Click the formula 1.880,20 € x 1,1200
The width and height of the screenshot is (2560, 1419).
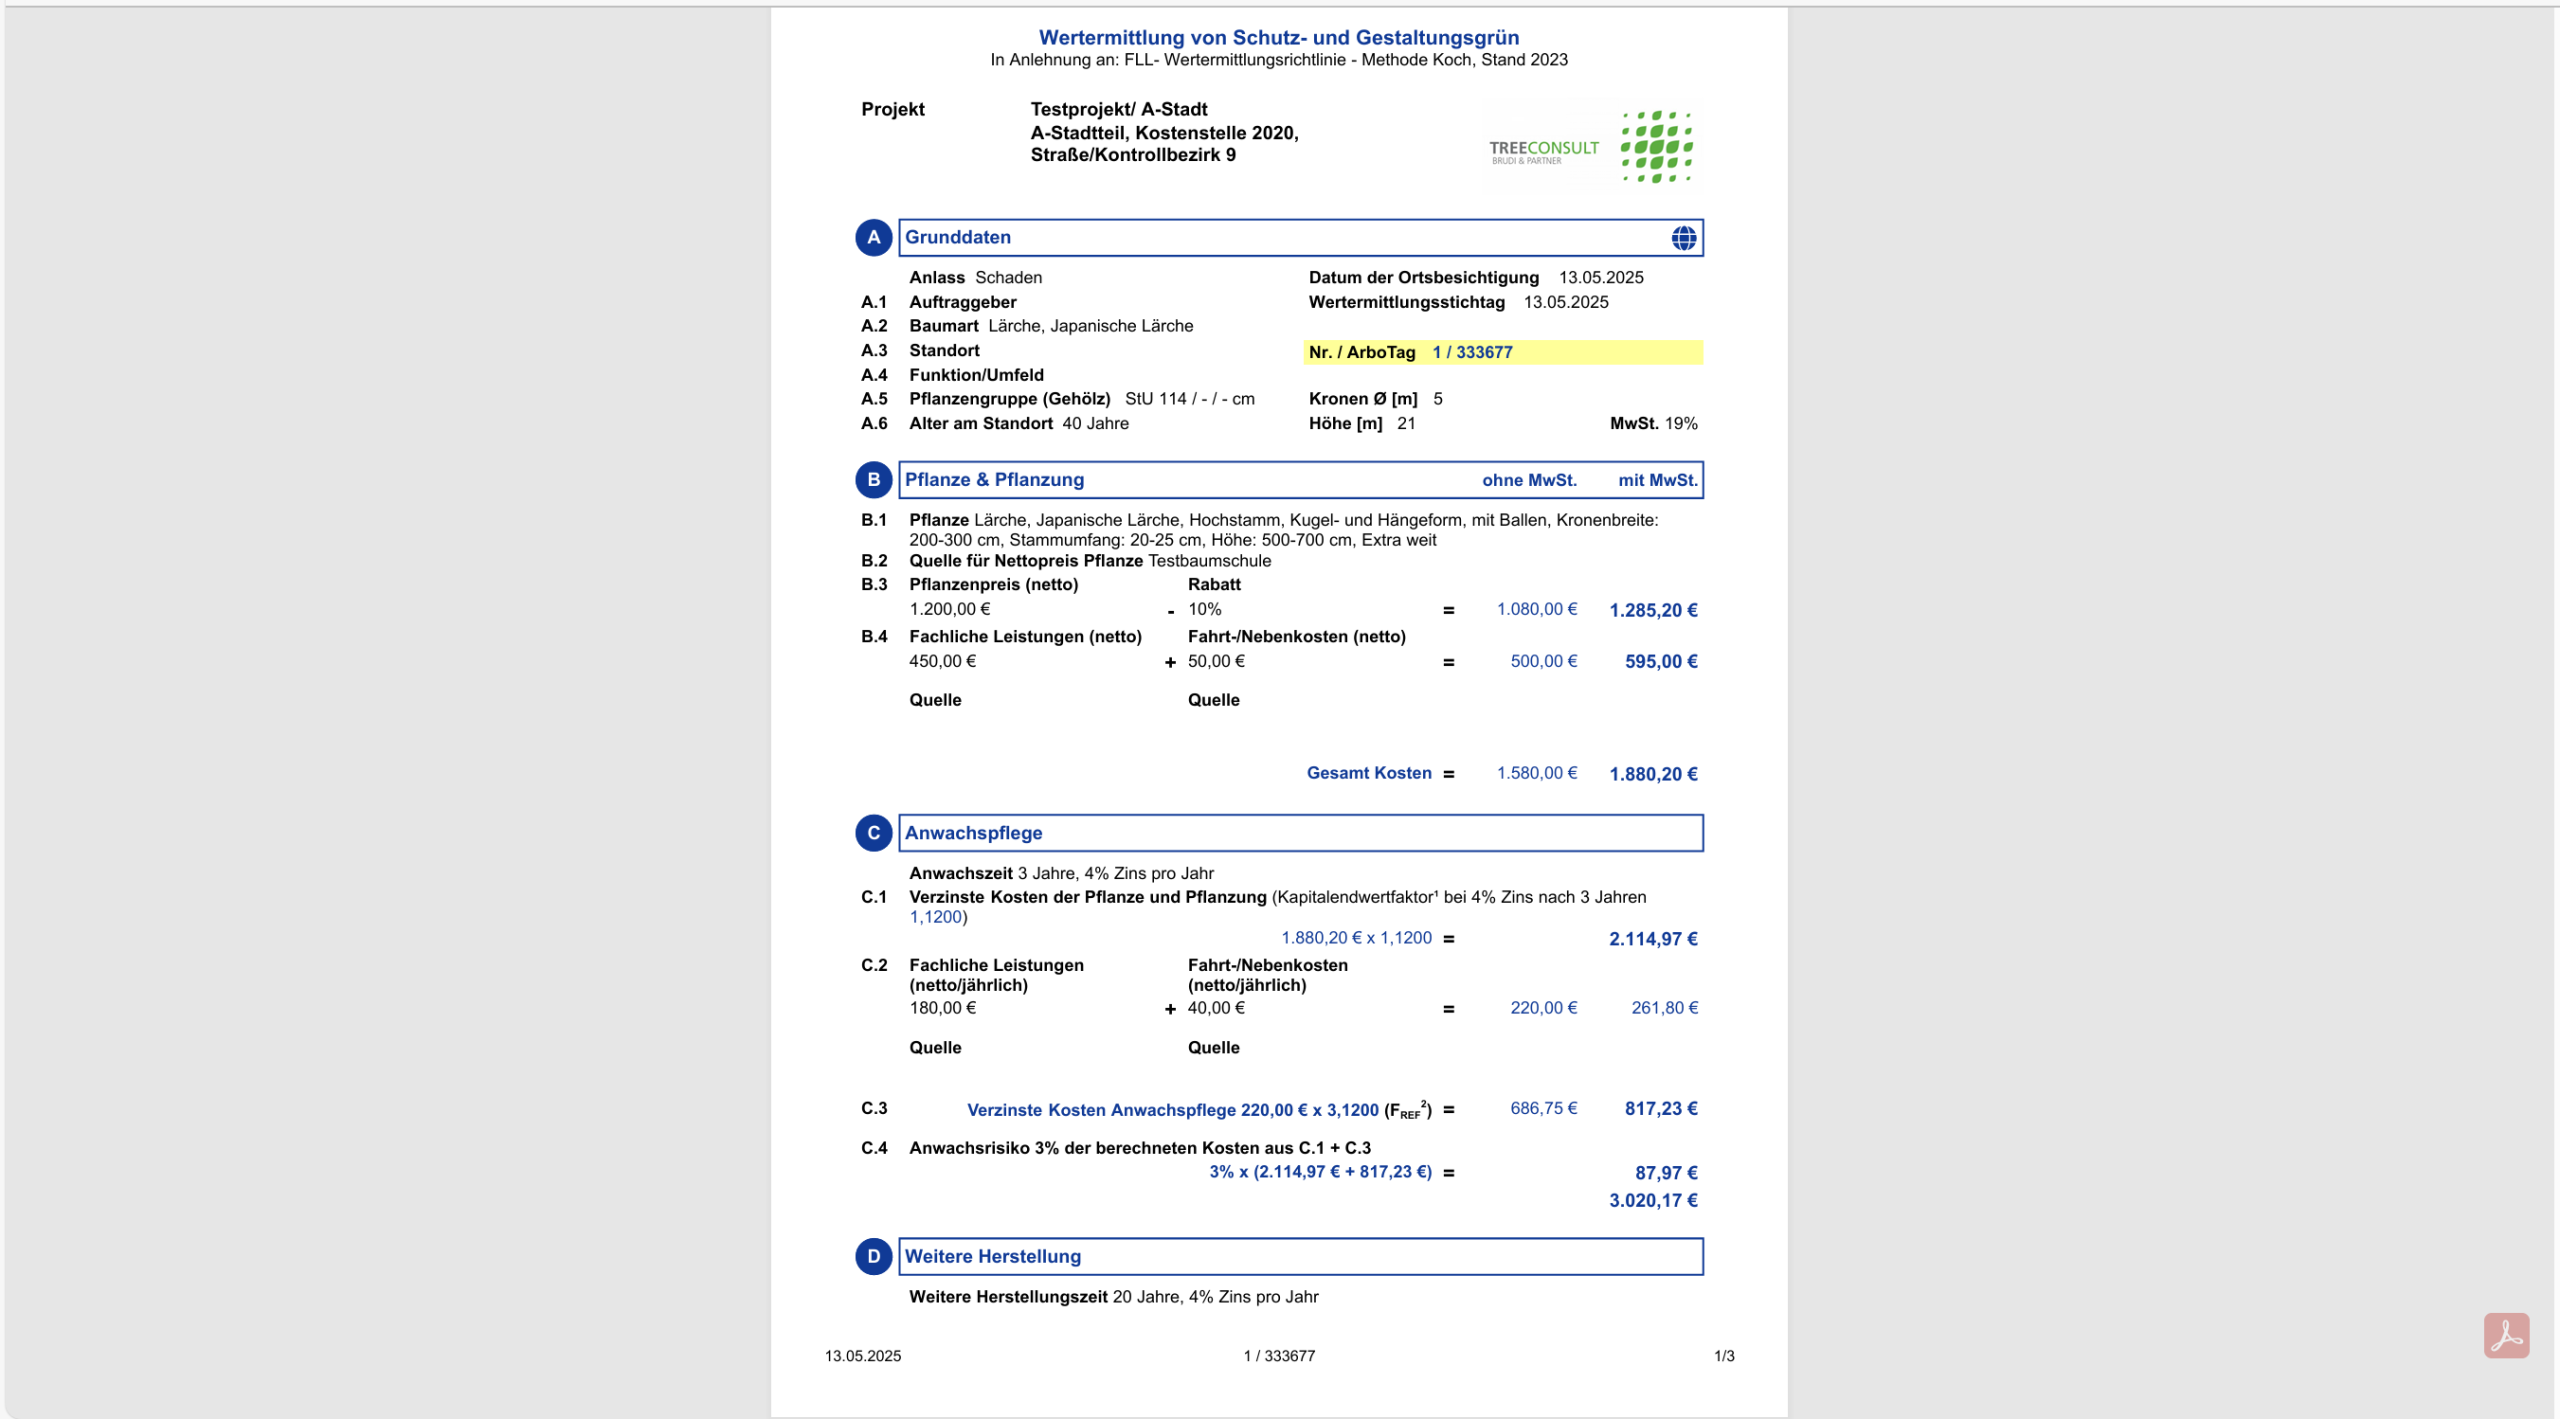pyautogui.click(x=1356, y=938)
